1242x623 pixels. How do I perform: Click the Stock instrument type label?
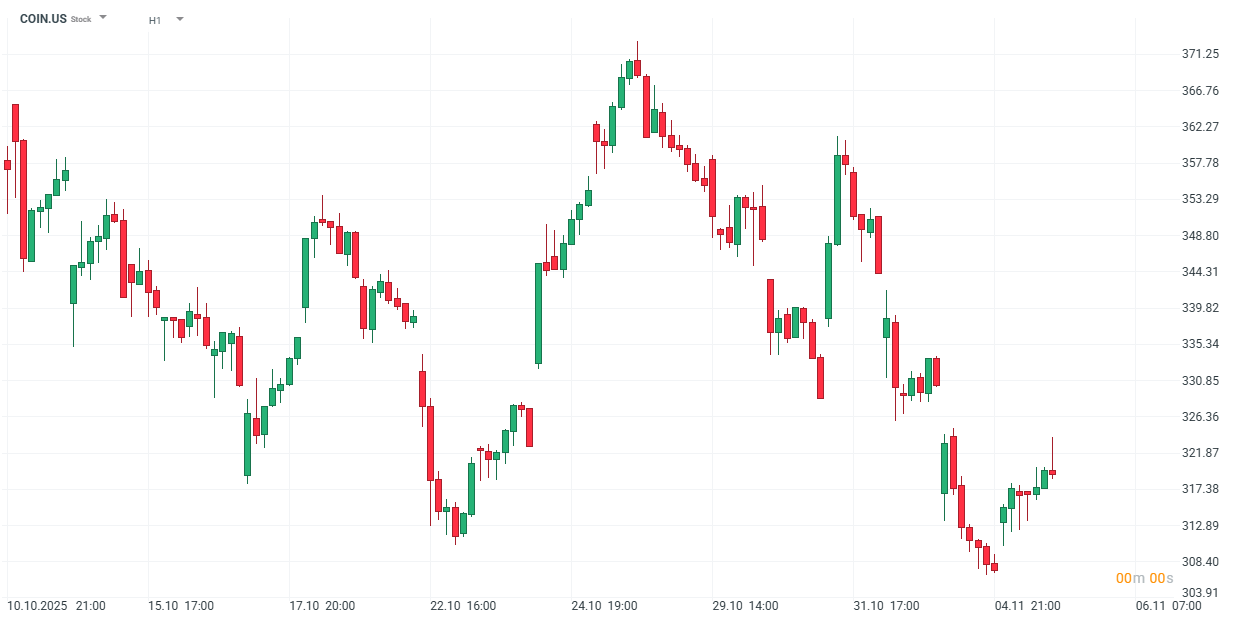[81, 20]
